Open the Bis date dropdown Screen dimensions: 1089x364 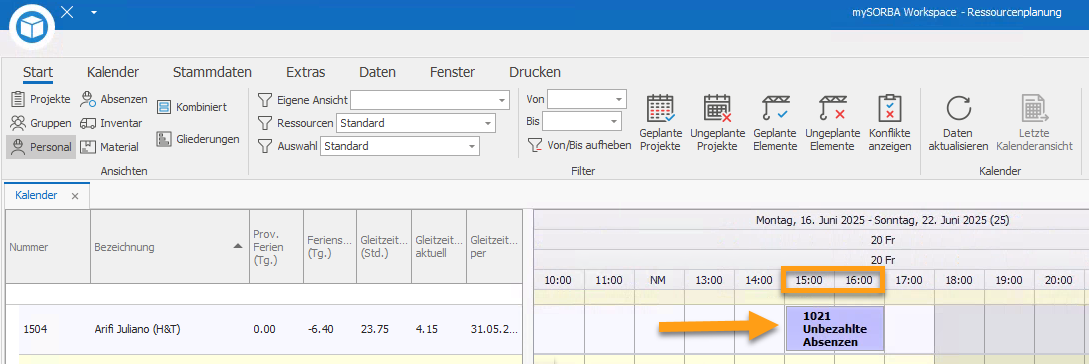[614, 122]
